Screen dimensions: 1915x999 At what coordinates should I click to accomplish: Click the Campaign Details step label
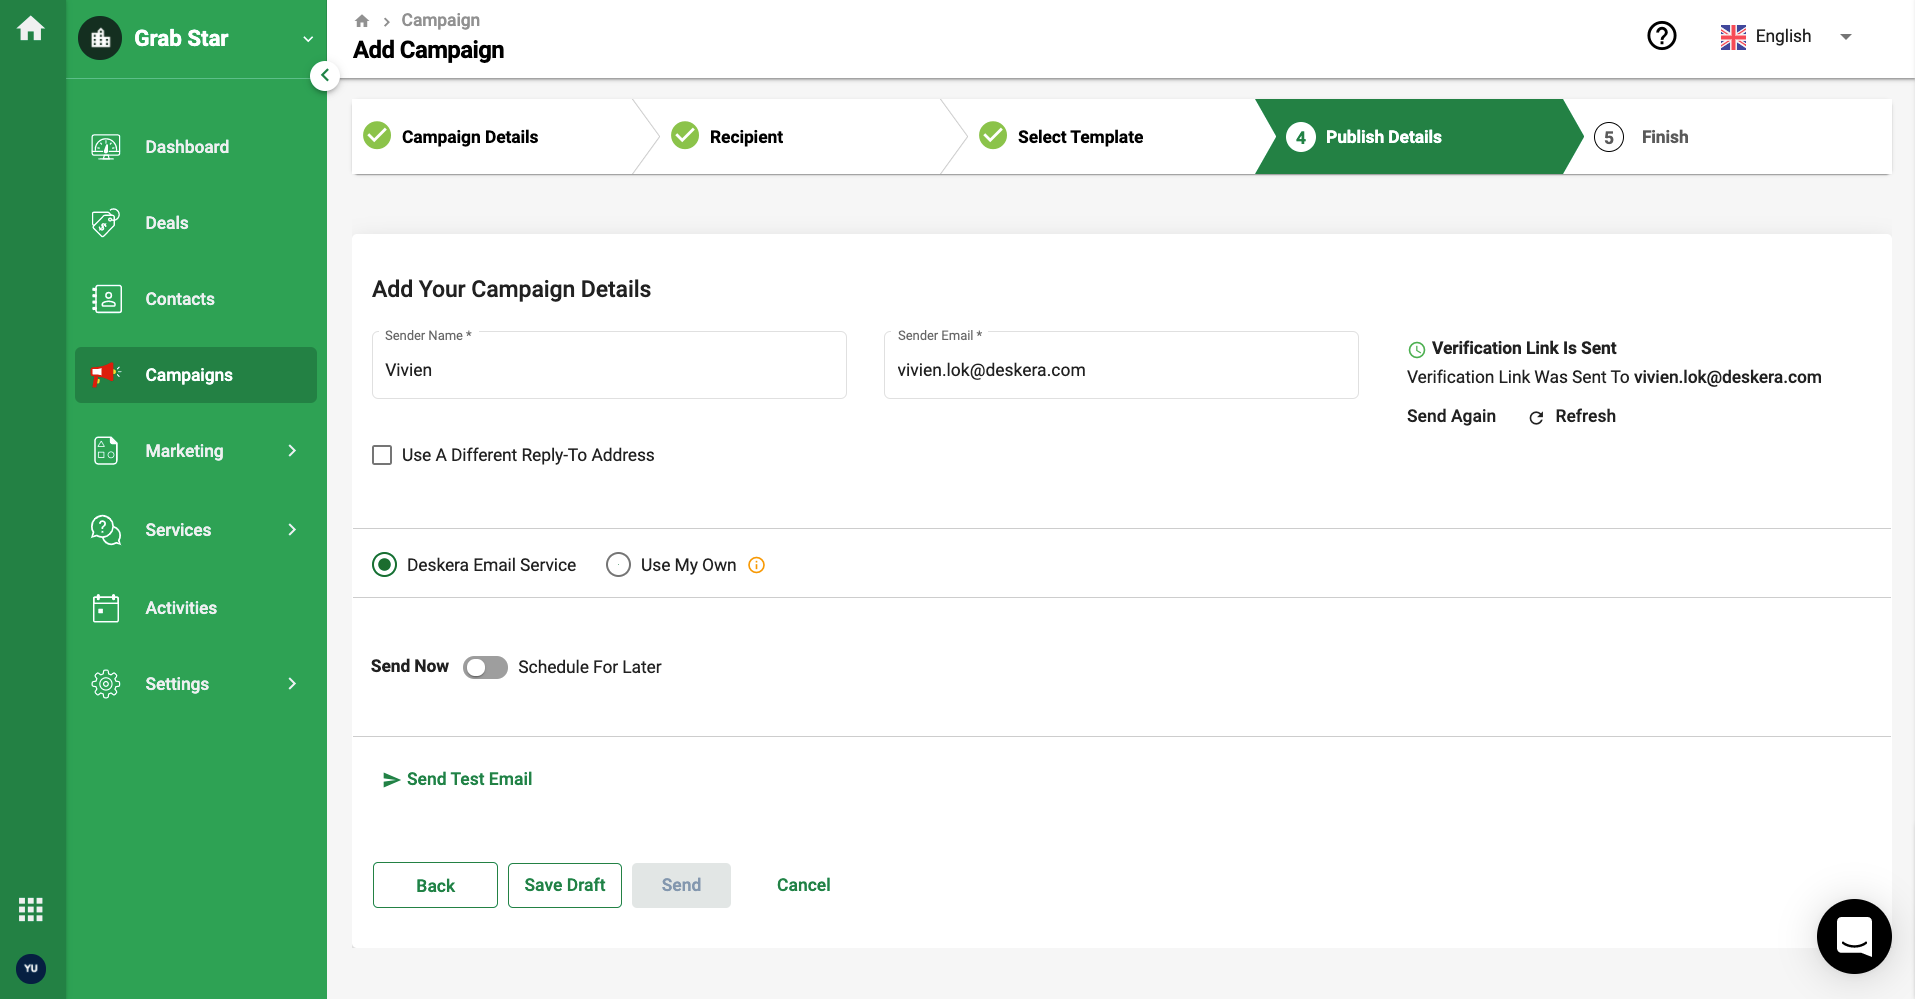(470, 137)
